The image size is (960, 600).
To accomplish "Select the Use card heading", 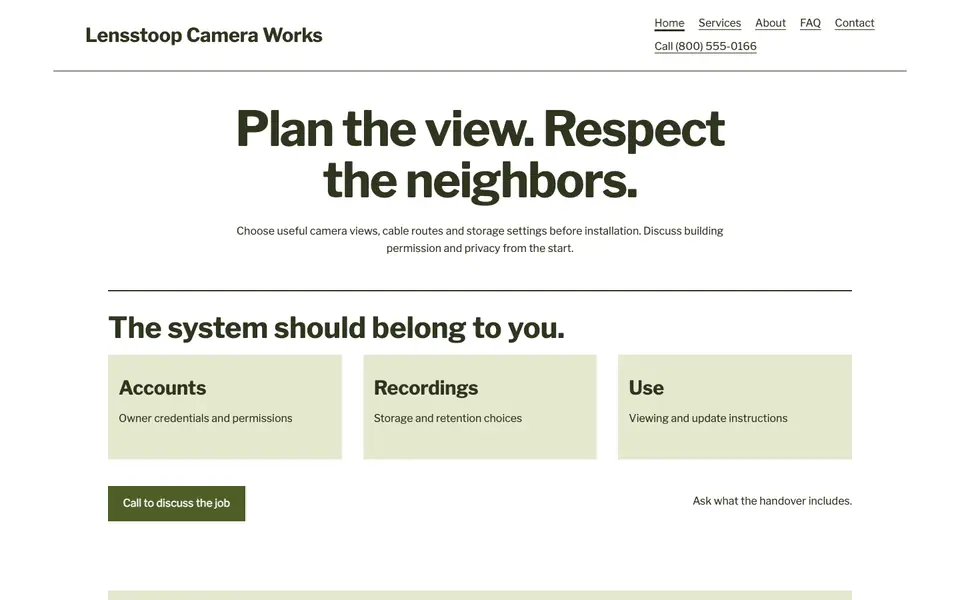I will coord(646,388).
